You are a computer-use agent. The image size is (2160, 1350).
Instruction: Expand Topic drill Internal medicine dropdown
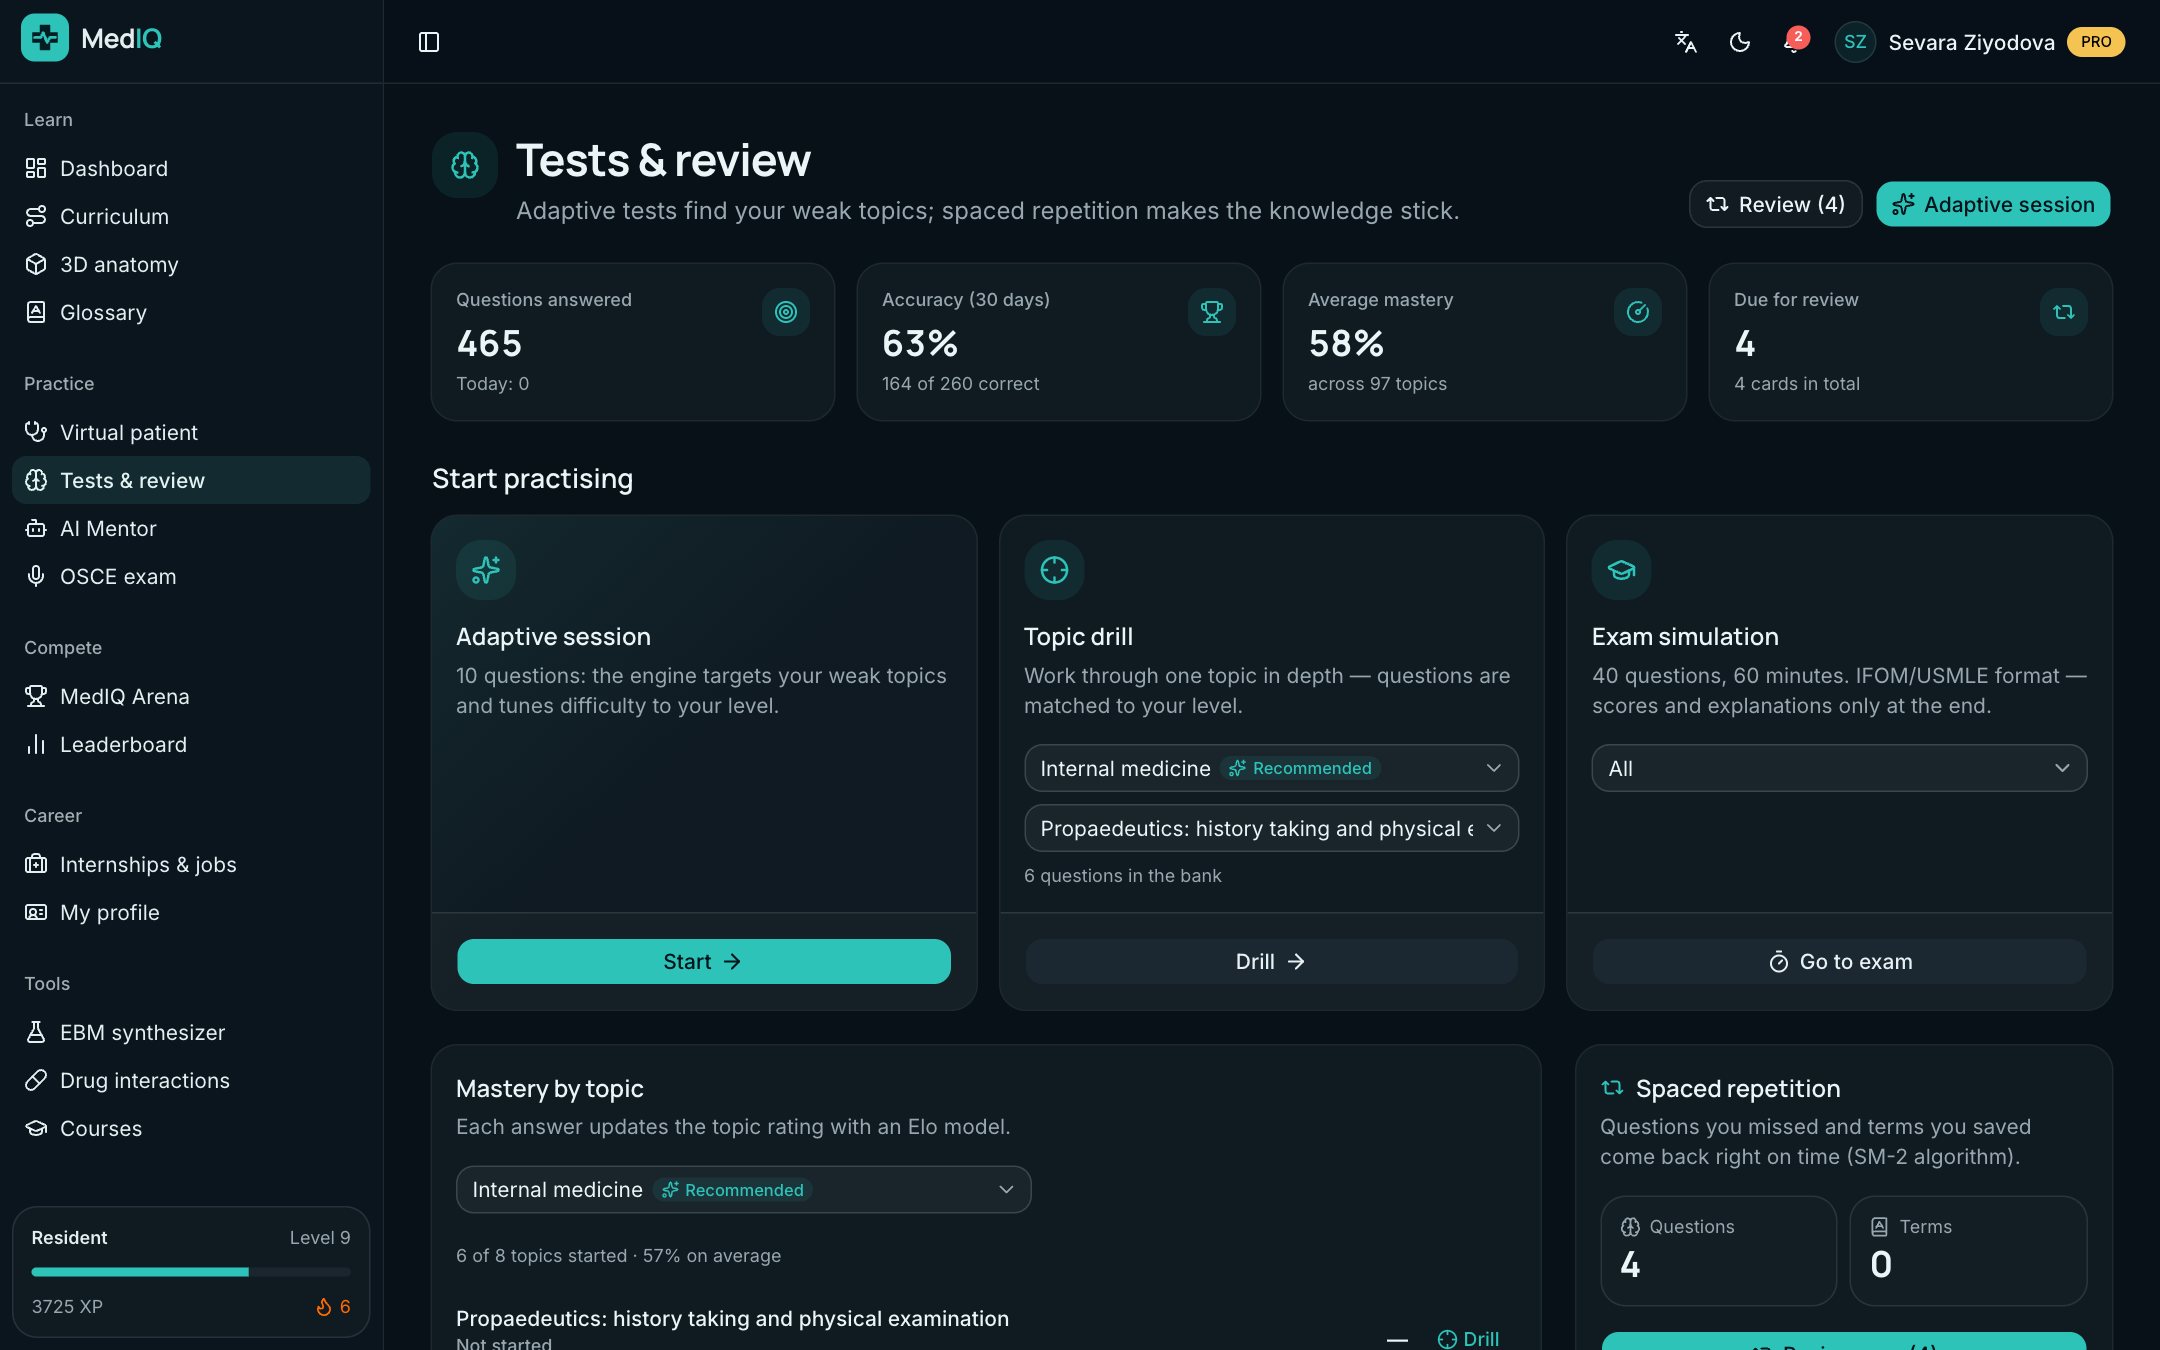(1271, 768)
